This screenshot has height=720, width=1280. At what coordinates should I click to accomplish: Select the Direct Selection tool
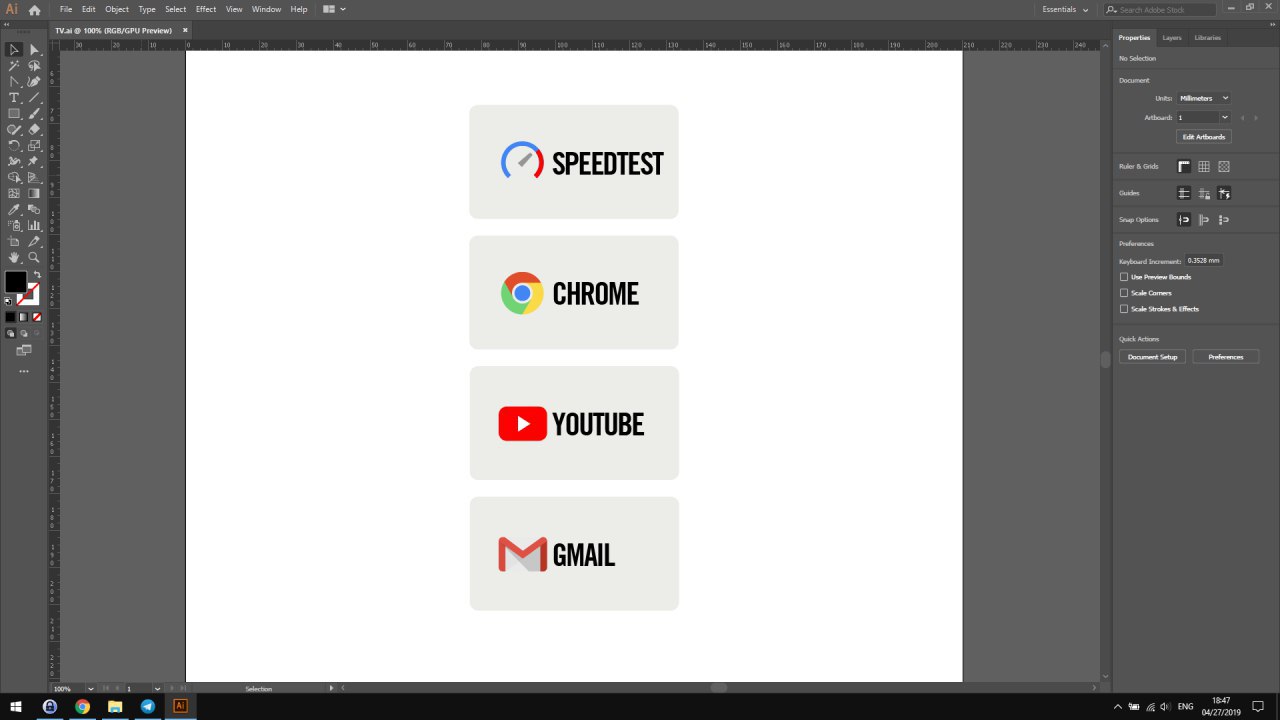click(x=34, y=49)
